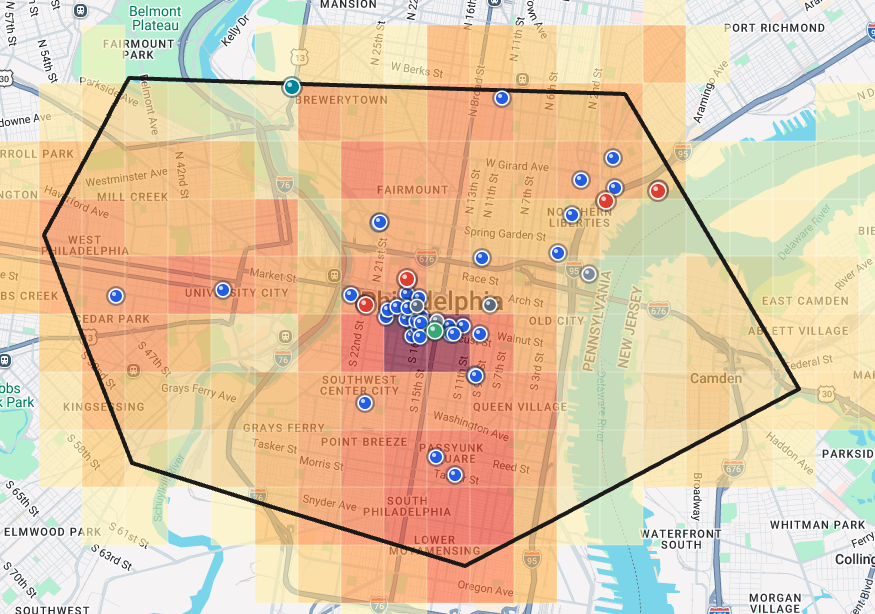Click the PORT RICHMOND label

pyautogui.click(x=775, y=28)
